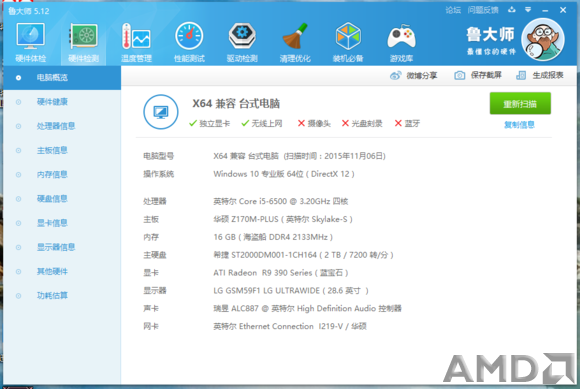Click 保存截屏 save screenshot text
Viewport: 580px width, 389px height.
pos(486,75)
